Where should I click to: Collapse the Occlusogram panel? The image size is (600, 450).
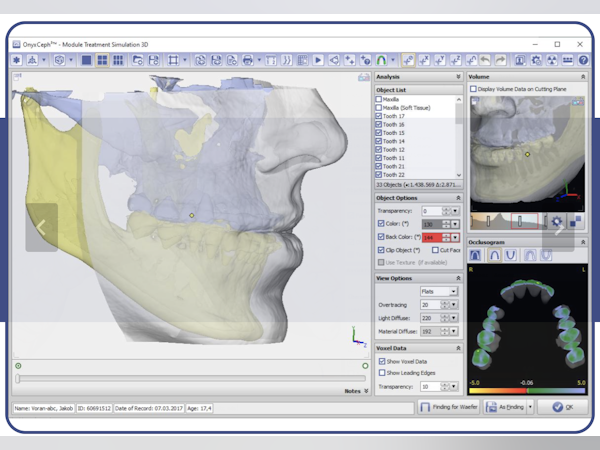(583, 242)
